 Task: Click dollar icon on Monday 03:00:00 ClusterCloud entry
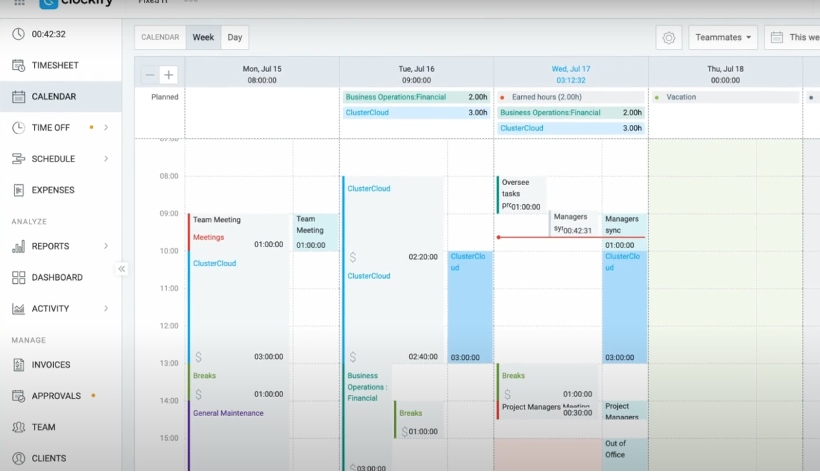click(198, 356)
